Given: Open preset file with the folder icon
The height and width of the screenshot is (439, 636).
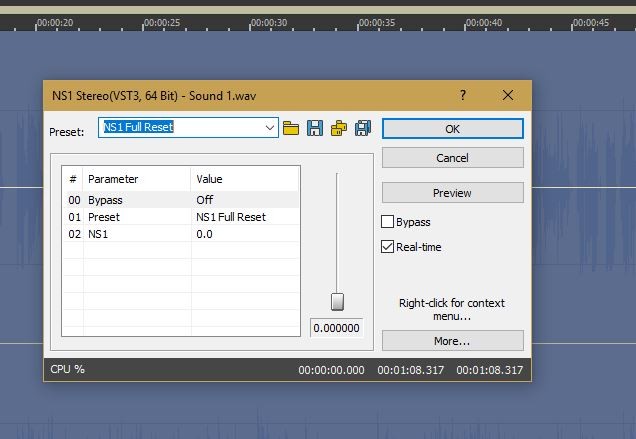Looking at the screenshot, I should click(x=291, y=128).
